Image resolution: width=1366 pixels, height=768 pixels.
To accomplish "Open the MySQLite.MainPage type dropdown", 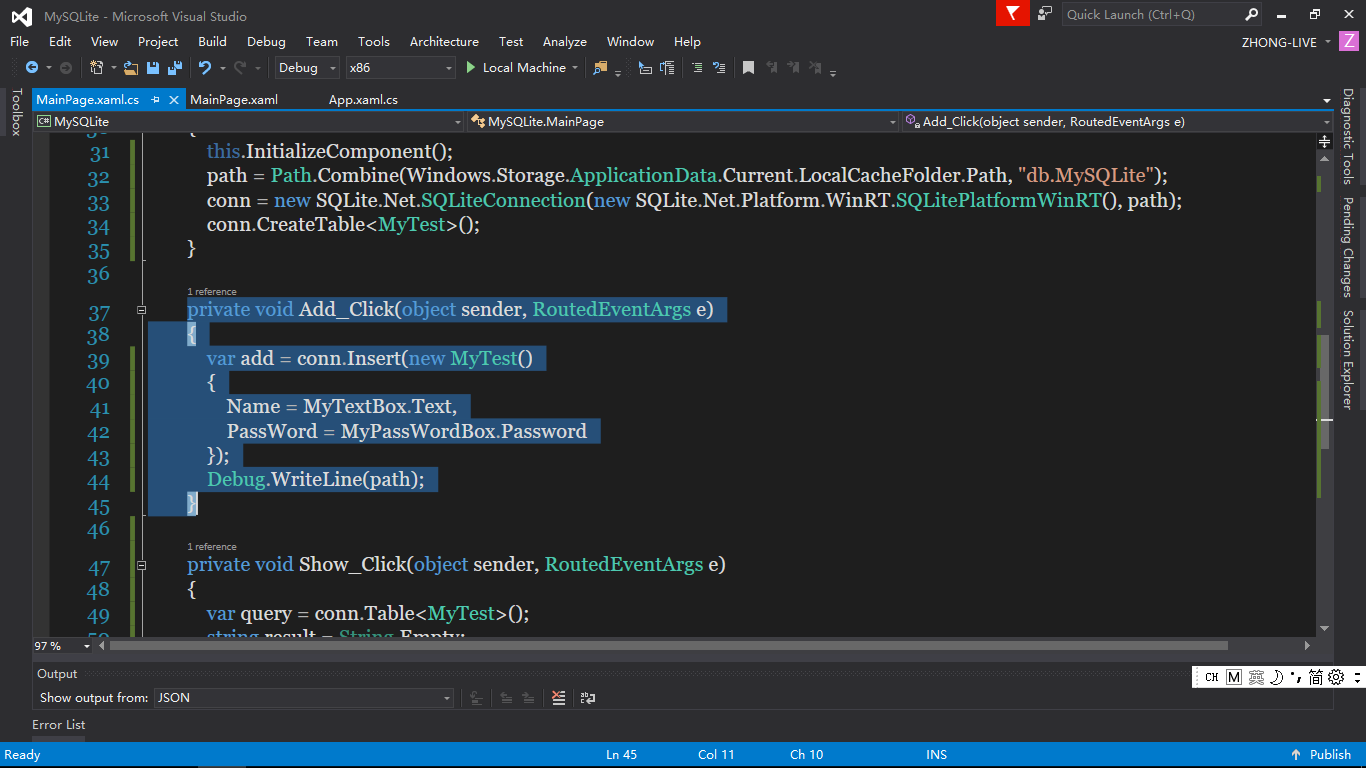I will (x=684, y=122).
